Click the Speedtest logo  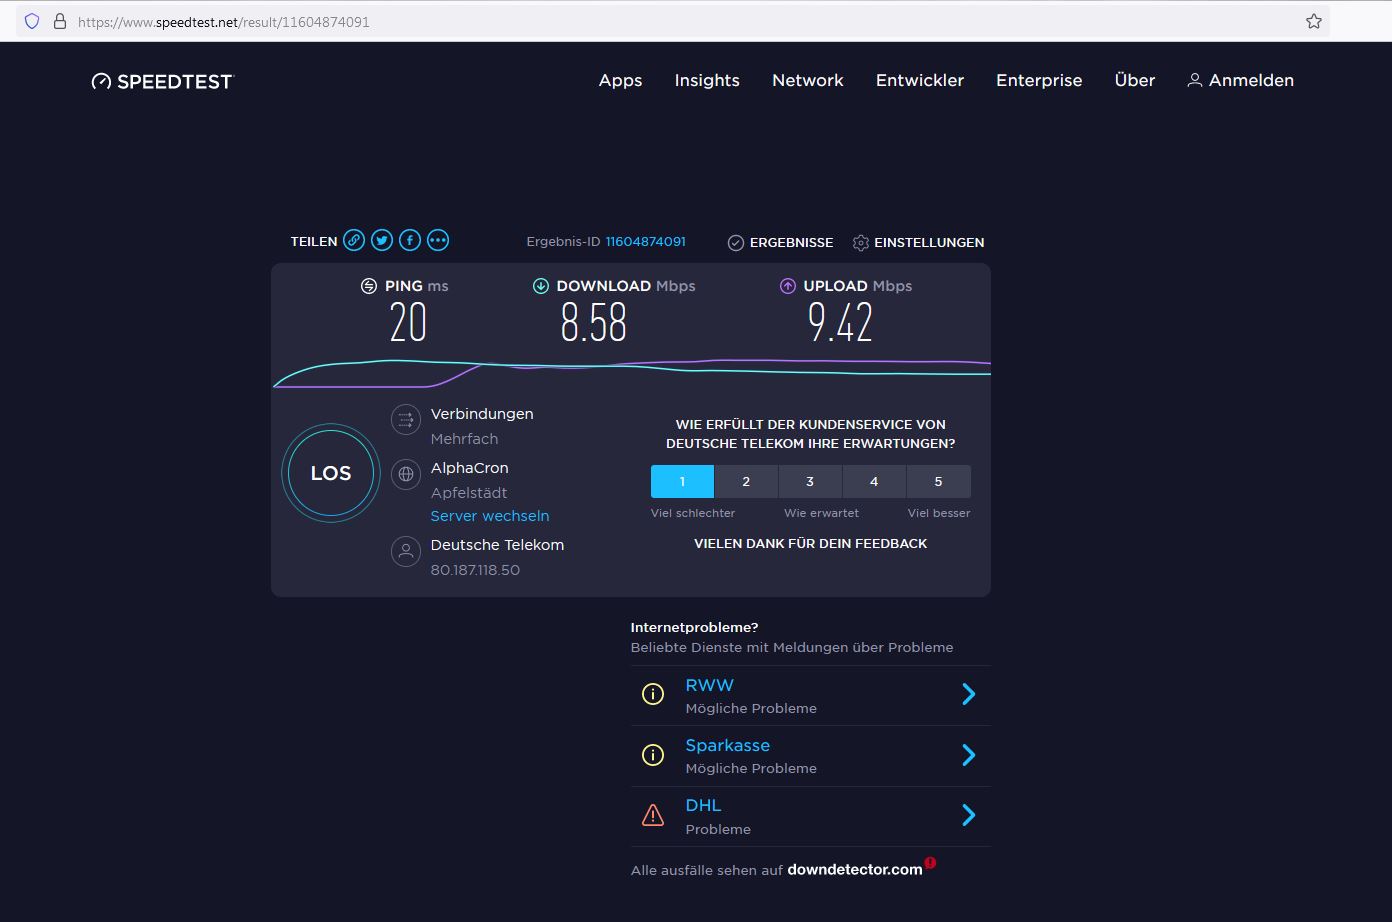(162, 81)
